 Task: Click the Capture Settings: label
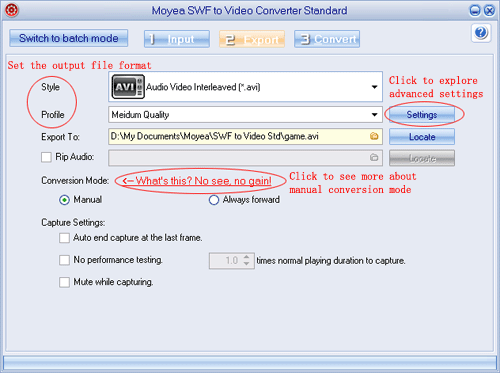pos(73,222)
